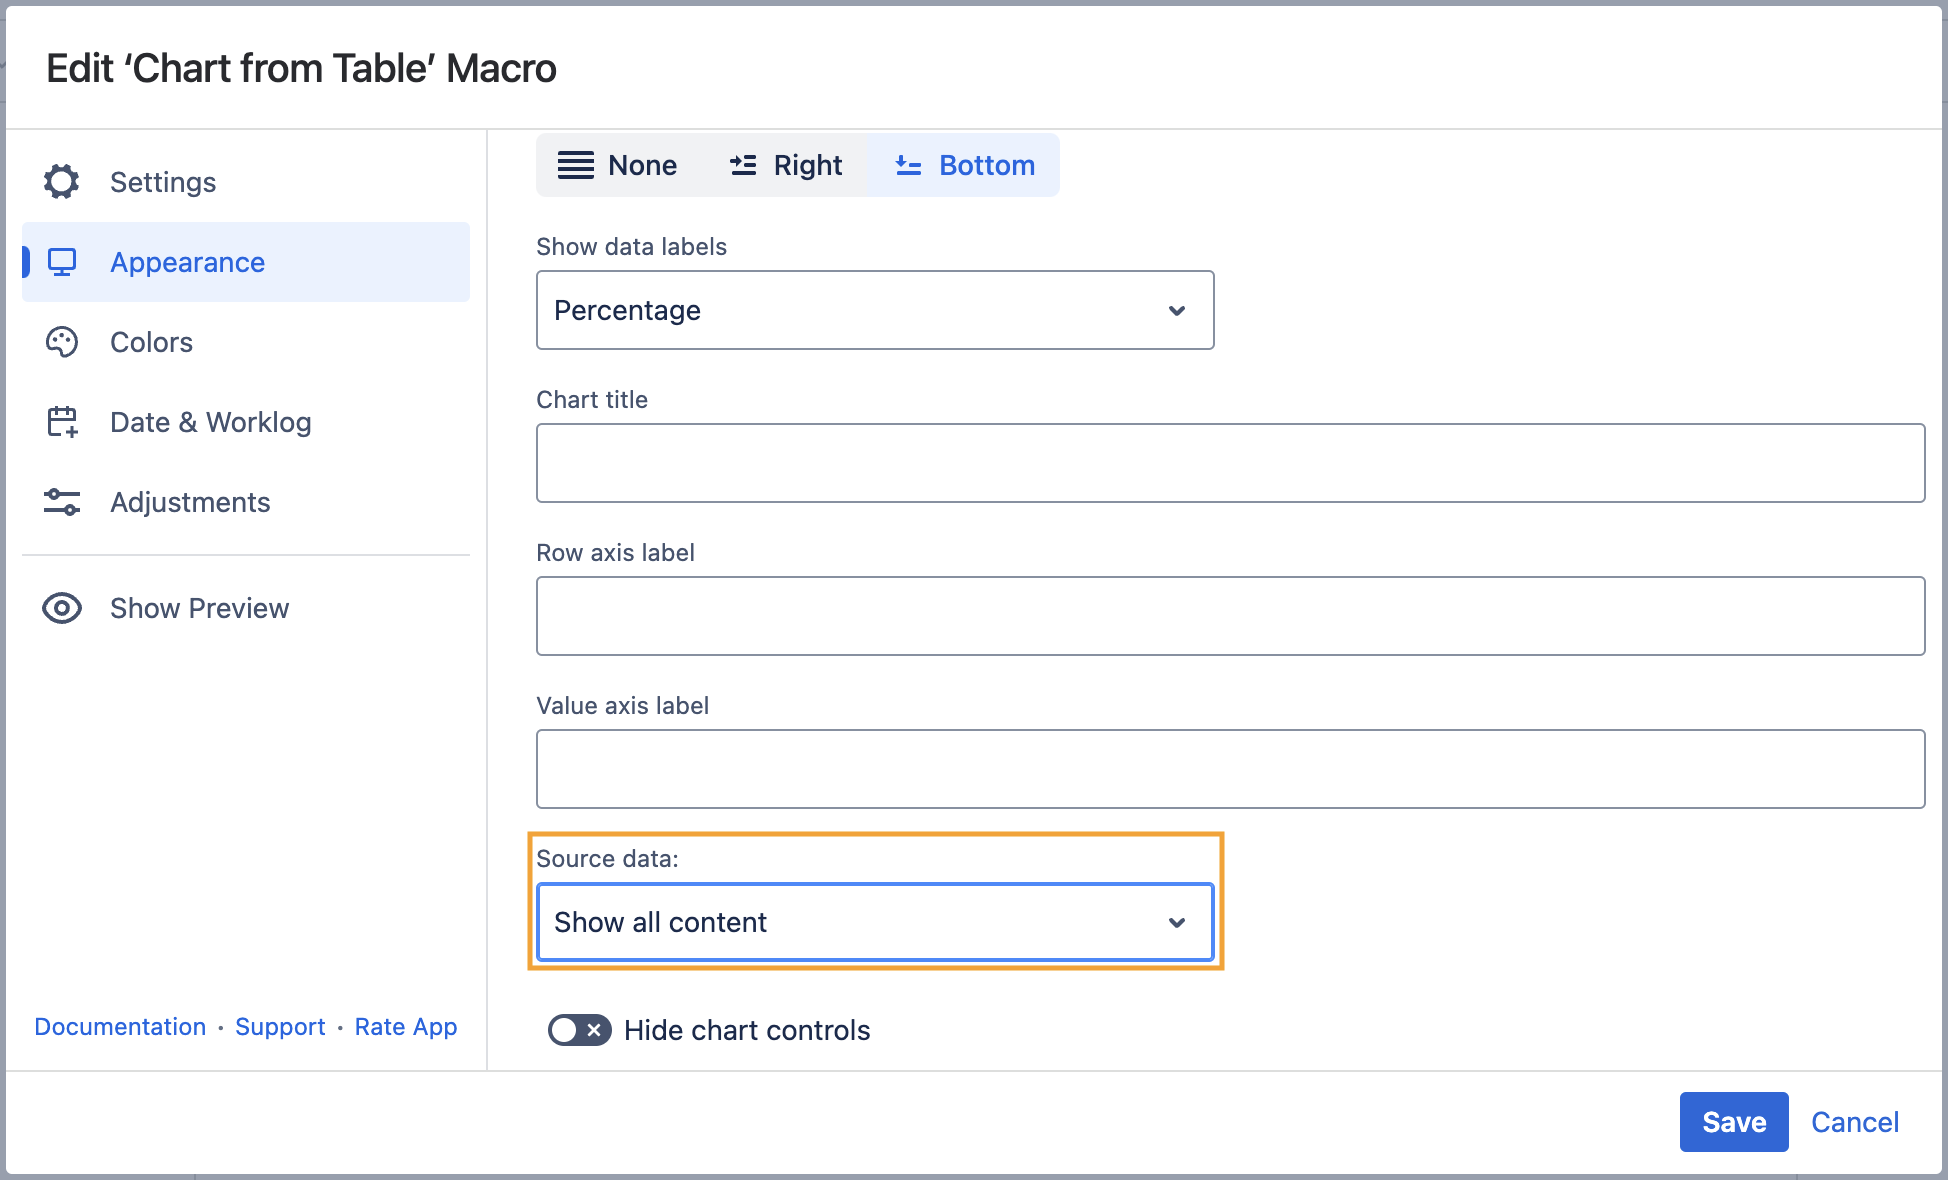This screenshot has height=1180, width=1948.
Task: Click the None legend lines icon
Action: click(x=576, y=165)
